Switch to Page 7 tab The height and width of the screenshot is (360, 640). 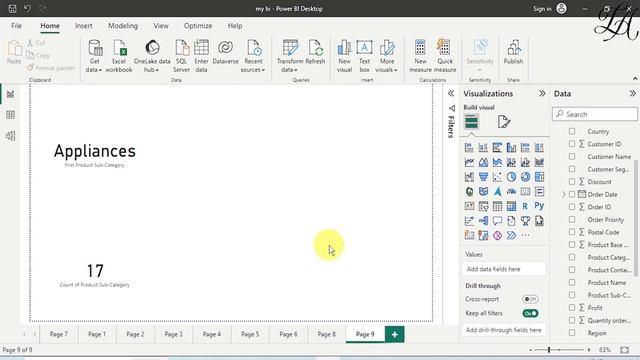click(59, 334)
